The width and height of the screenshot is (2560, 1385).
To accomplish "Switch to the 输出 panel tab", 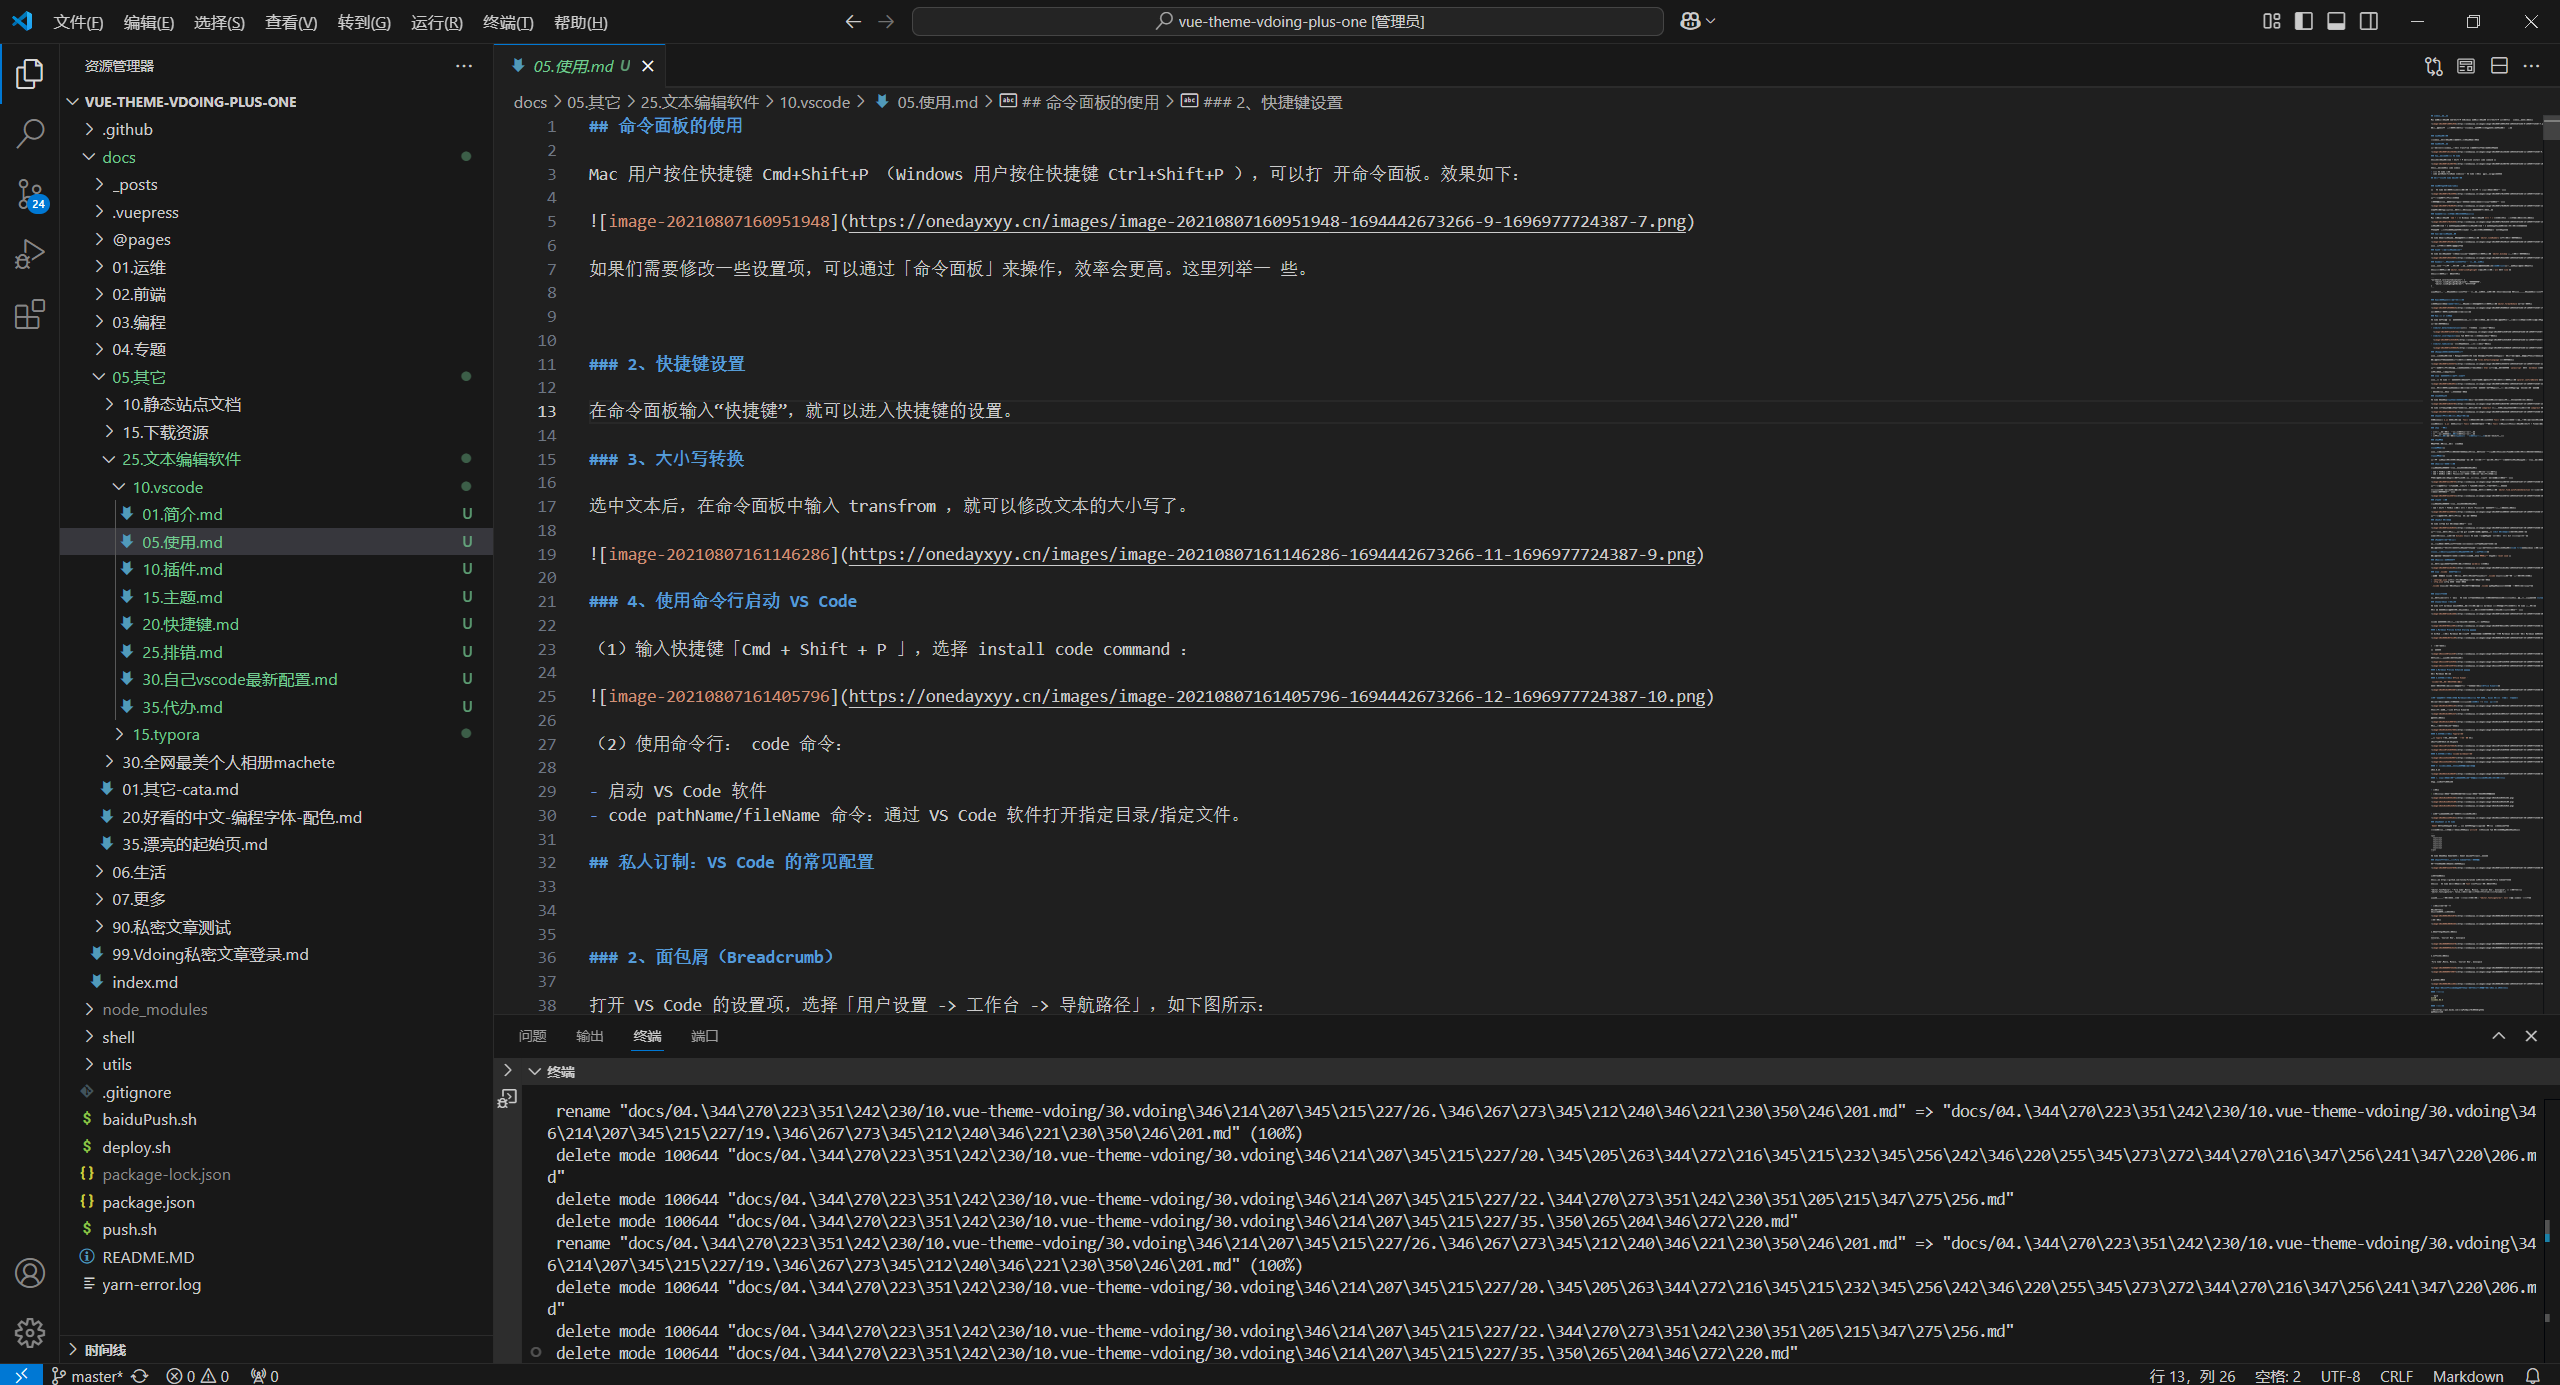I will (590, 1036).
